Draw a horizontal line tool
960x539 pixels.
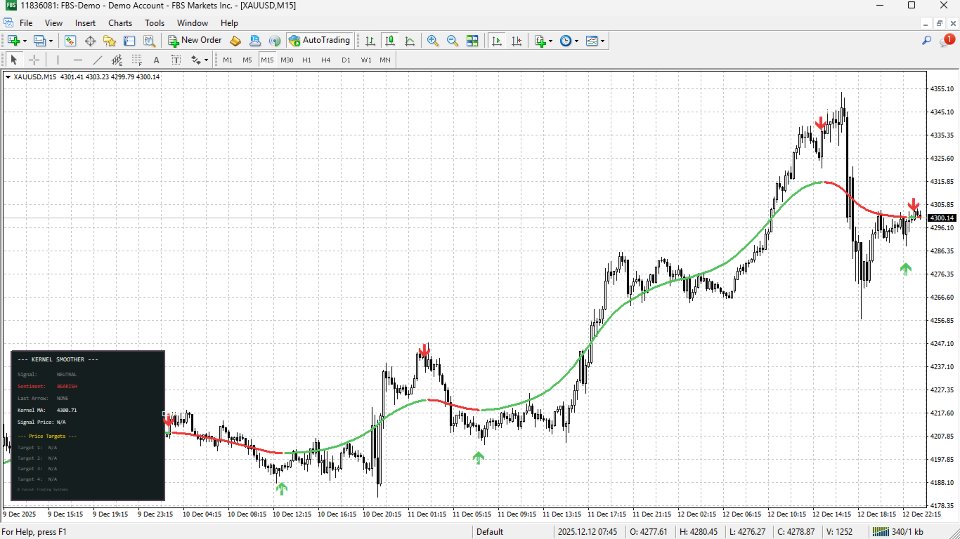click(x=78, y=60)
